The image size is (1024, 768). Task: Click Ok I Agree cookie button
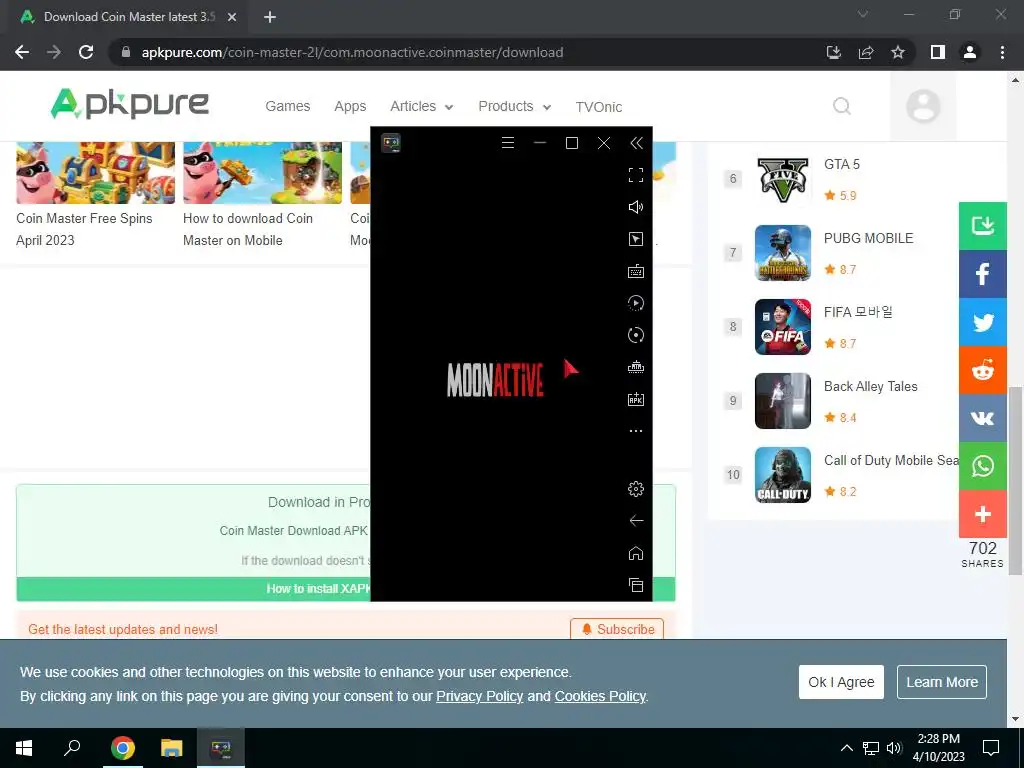(841, 682)
